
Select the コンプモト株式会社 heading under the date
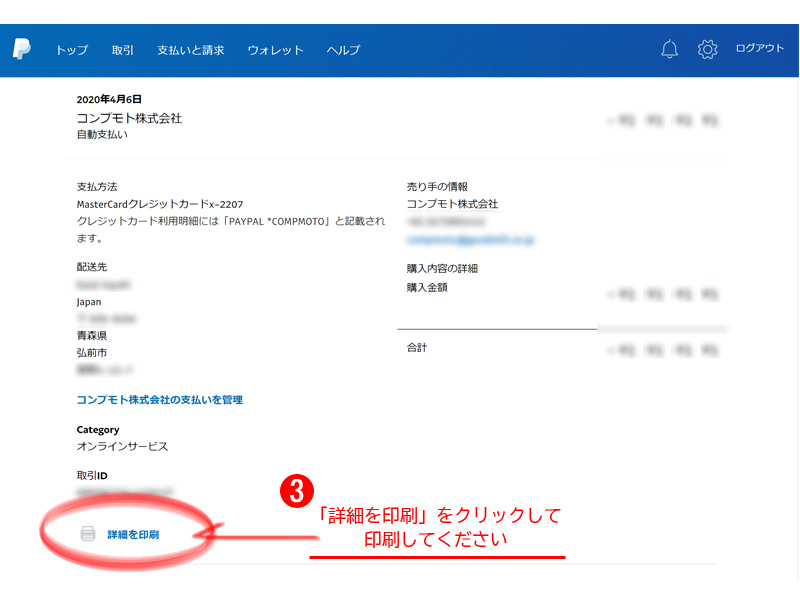pyautogui.click(x=129, y=118)
